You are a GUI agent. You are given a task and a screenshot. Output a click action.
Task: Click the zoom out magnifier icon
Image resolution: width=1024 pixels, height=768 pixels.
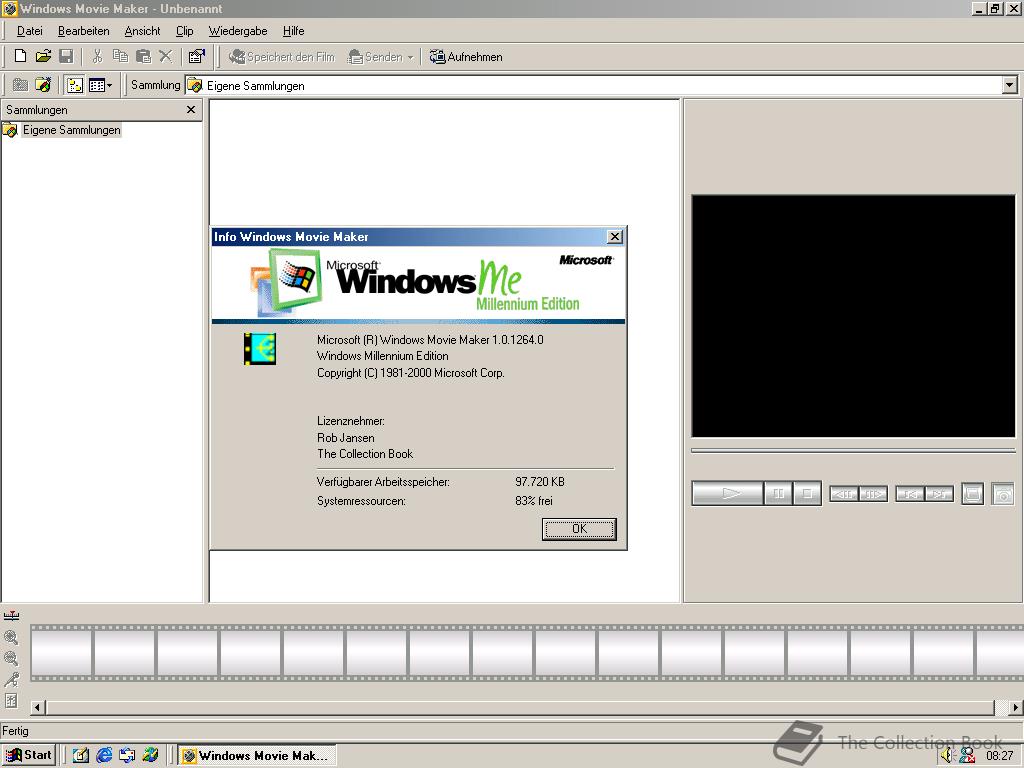pyautogui.click(x=11, y=658)
